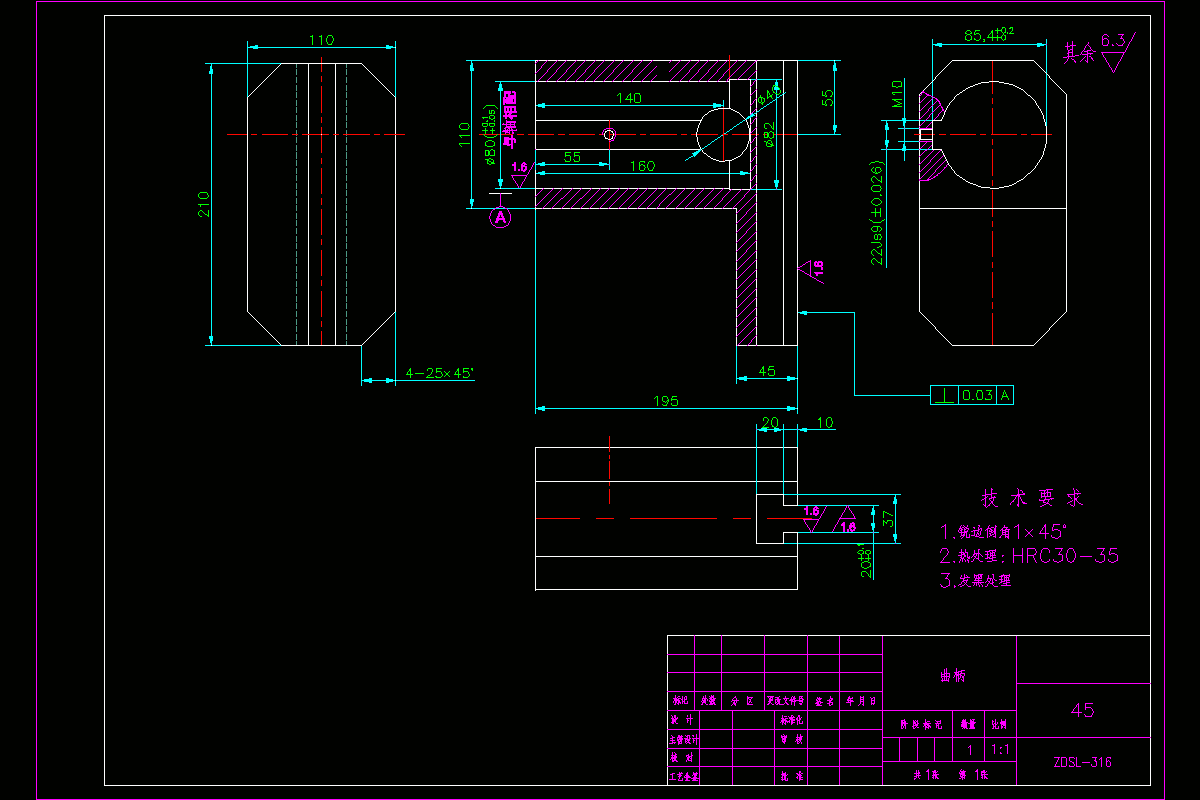The width and height of the screenshot is (1200, 800).
Task: Click the 140 dimension in section view
Action: (629, 98)
